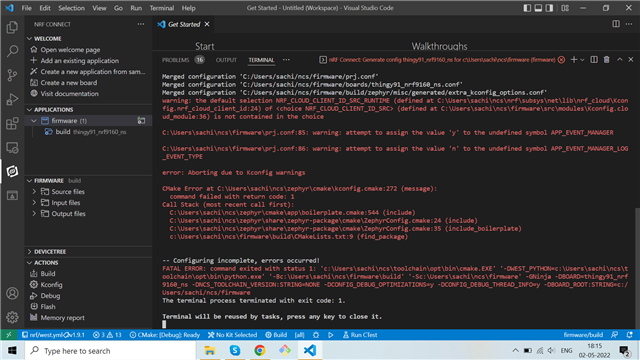
Task: Open the Help menu
Action: point(188,8)
